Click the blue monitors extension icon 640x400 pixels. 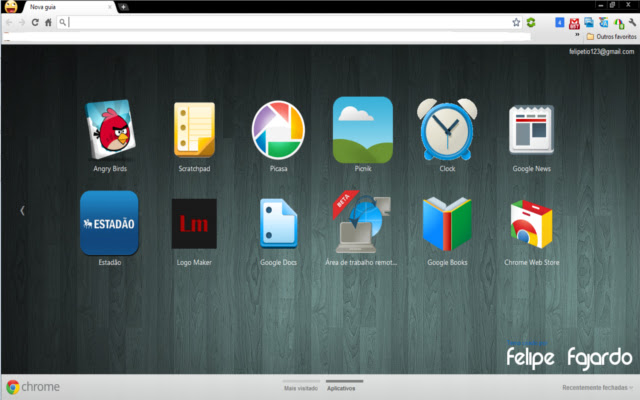589,22
